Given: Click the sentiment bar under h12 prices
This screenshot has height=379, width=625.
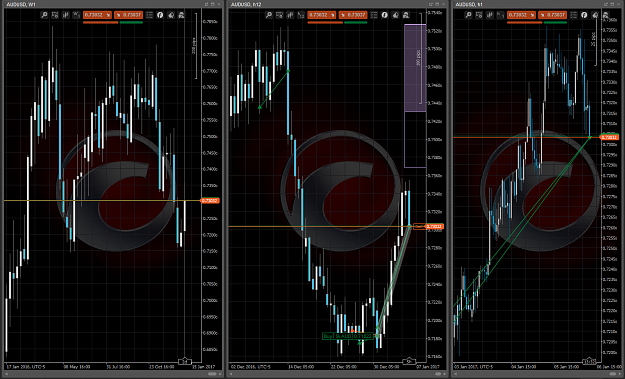Looking at the screenshot, I should click(x=337, y=23).
